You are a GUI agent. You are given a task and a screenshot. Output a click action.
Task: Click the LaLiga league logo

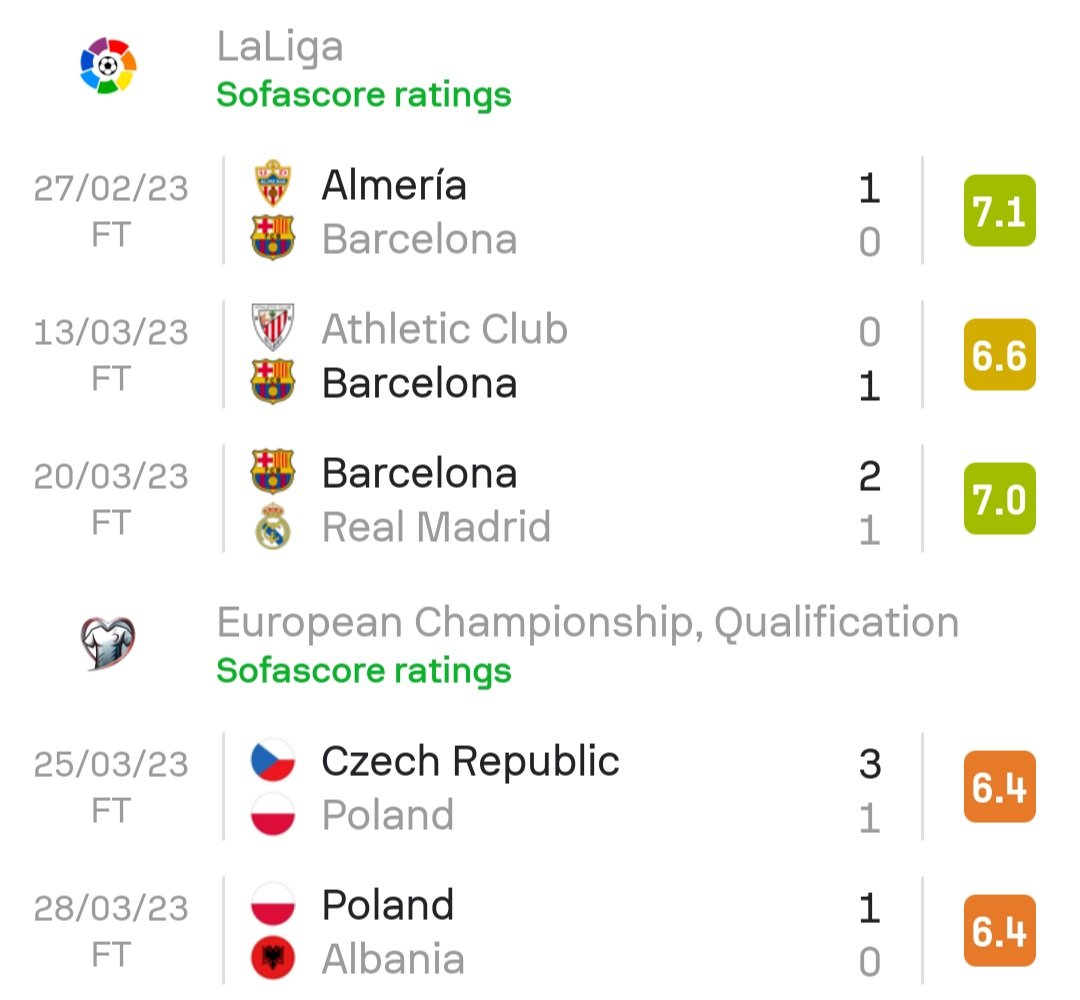pos(108,65)
